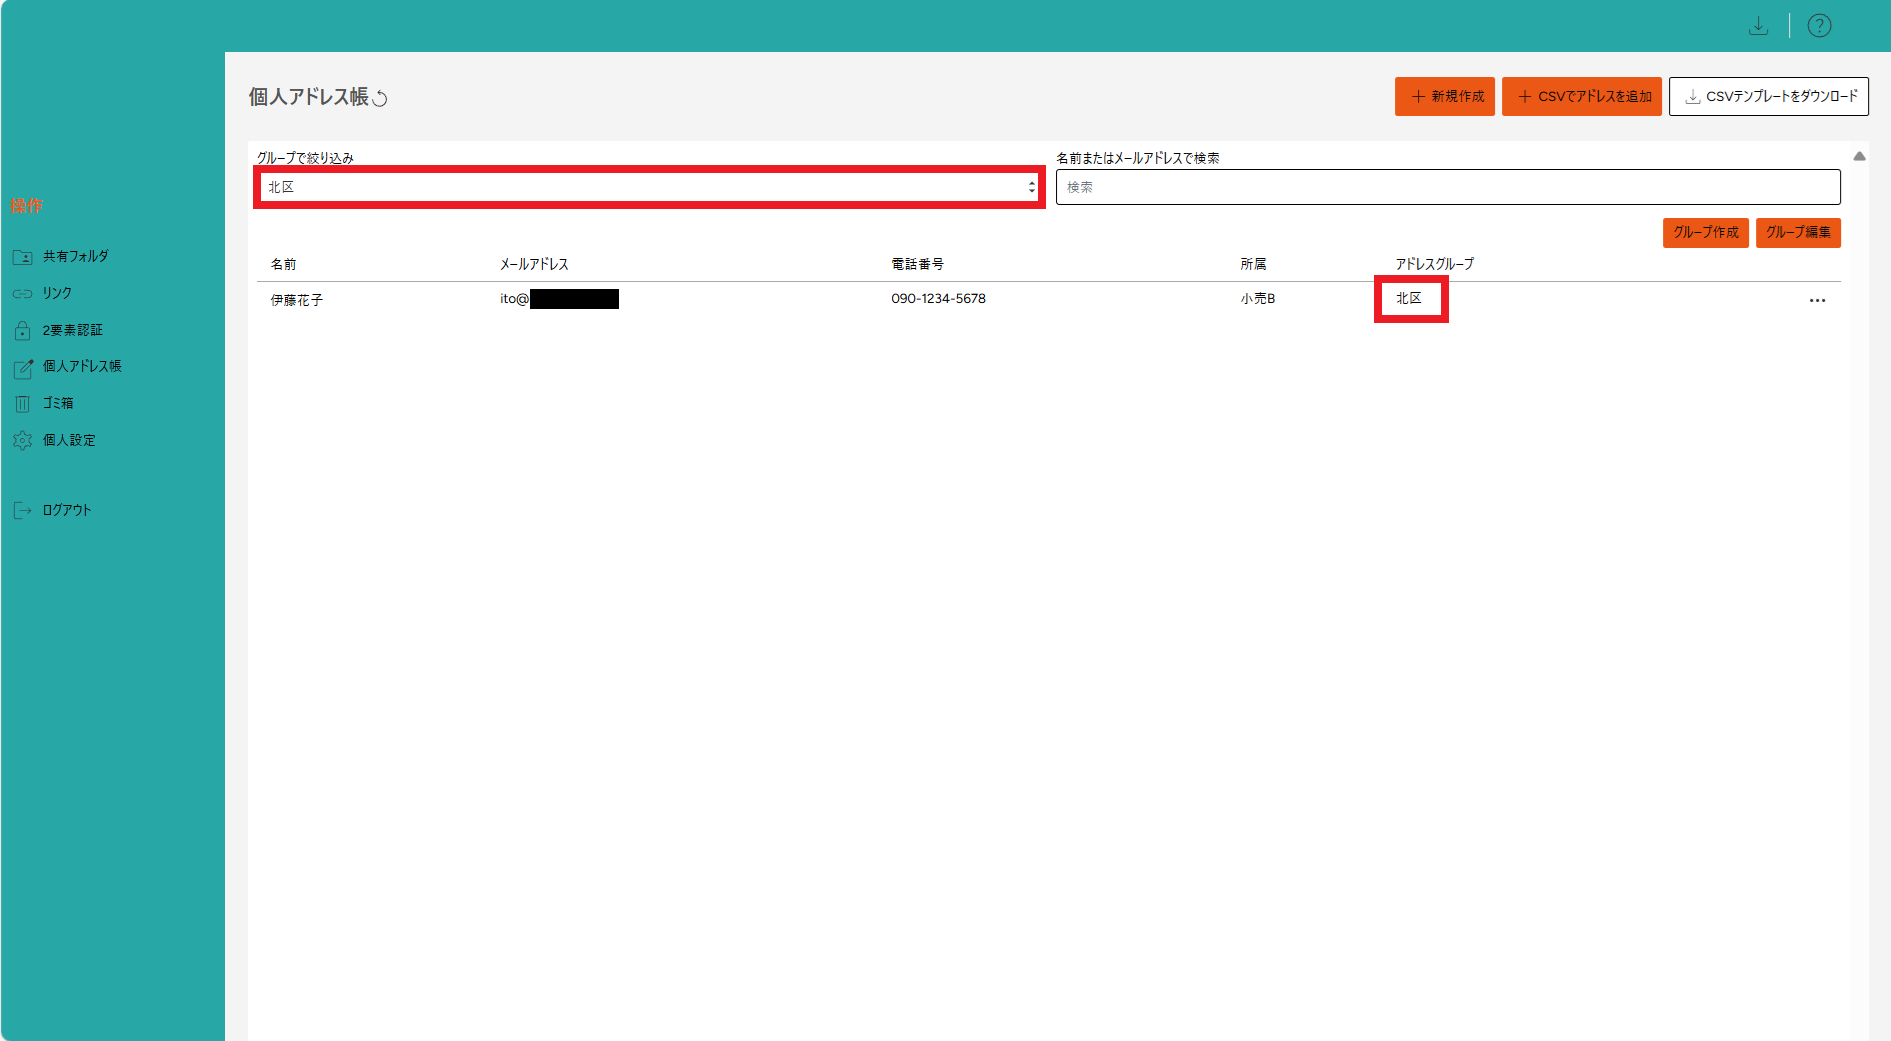Open 共有フォルダ from the sidebar

tap(75, 257)
